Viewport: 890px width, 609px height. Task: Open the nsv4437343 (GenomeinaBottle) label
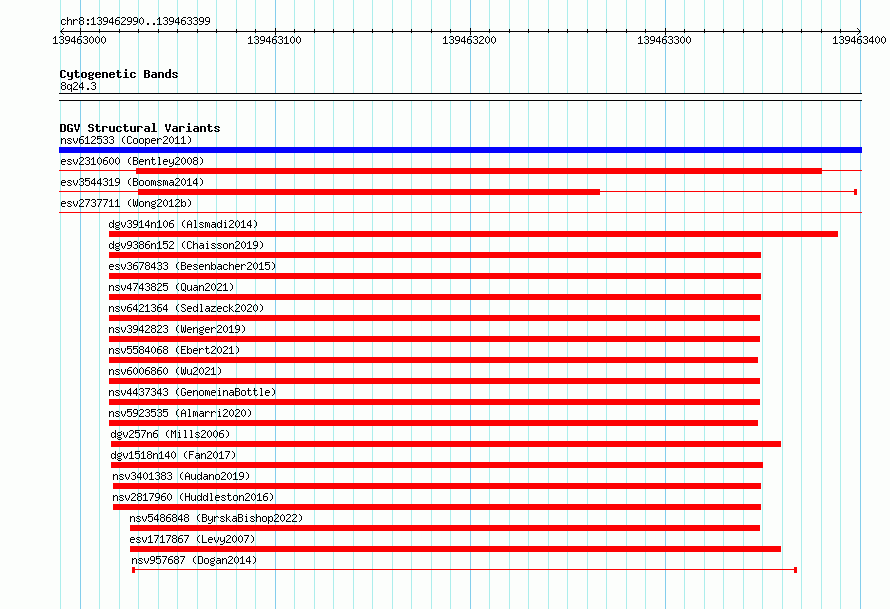pos(192,392)
